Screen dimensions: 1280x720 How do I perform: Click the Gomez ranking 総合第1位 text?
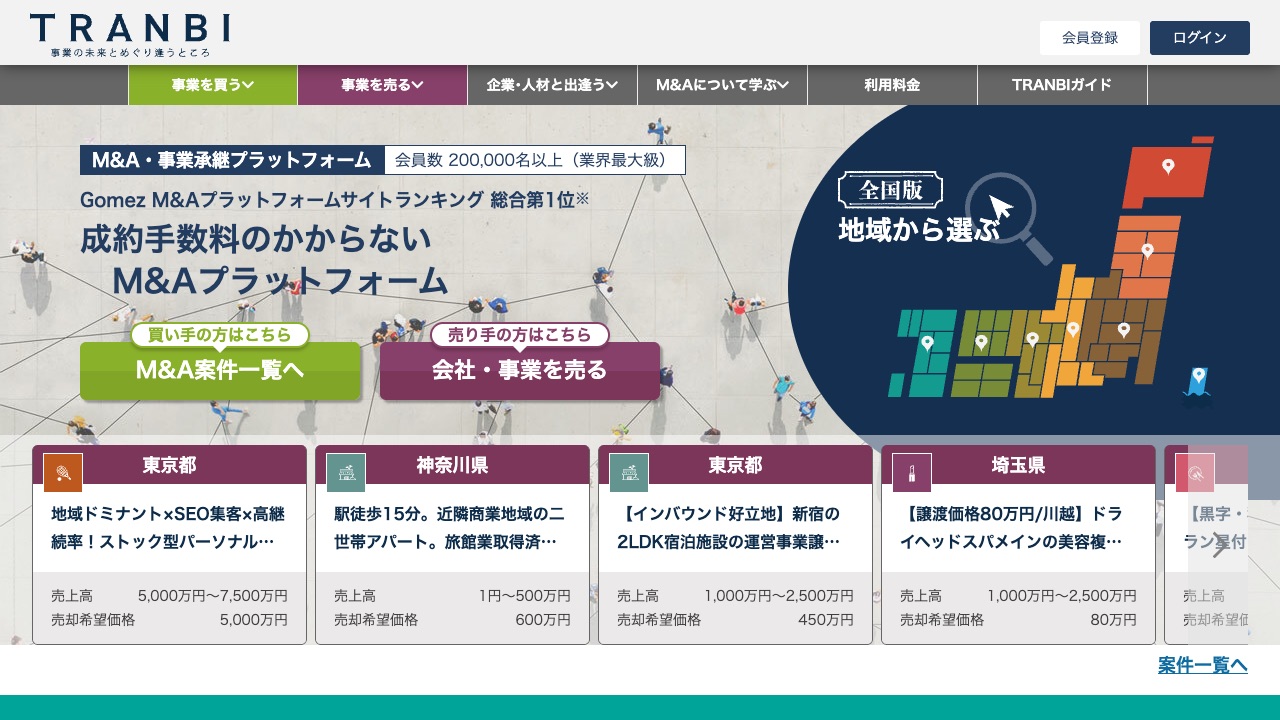pos(335,199)
